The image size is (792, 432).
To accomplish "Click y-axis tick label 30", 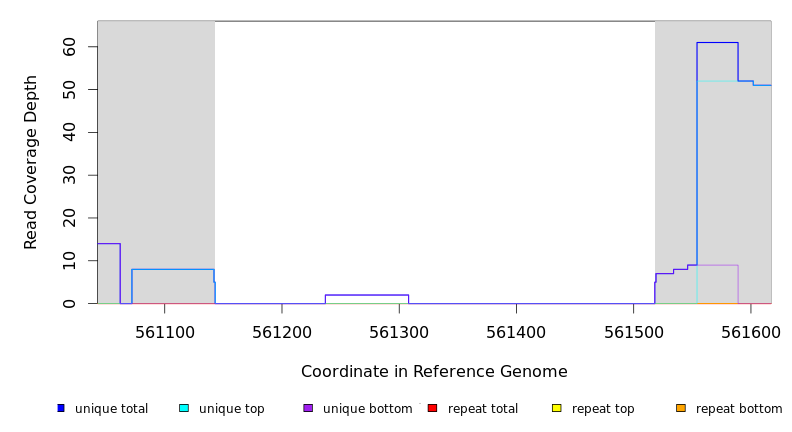I will tap(70, 175).
